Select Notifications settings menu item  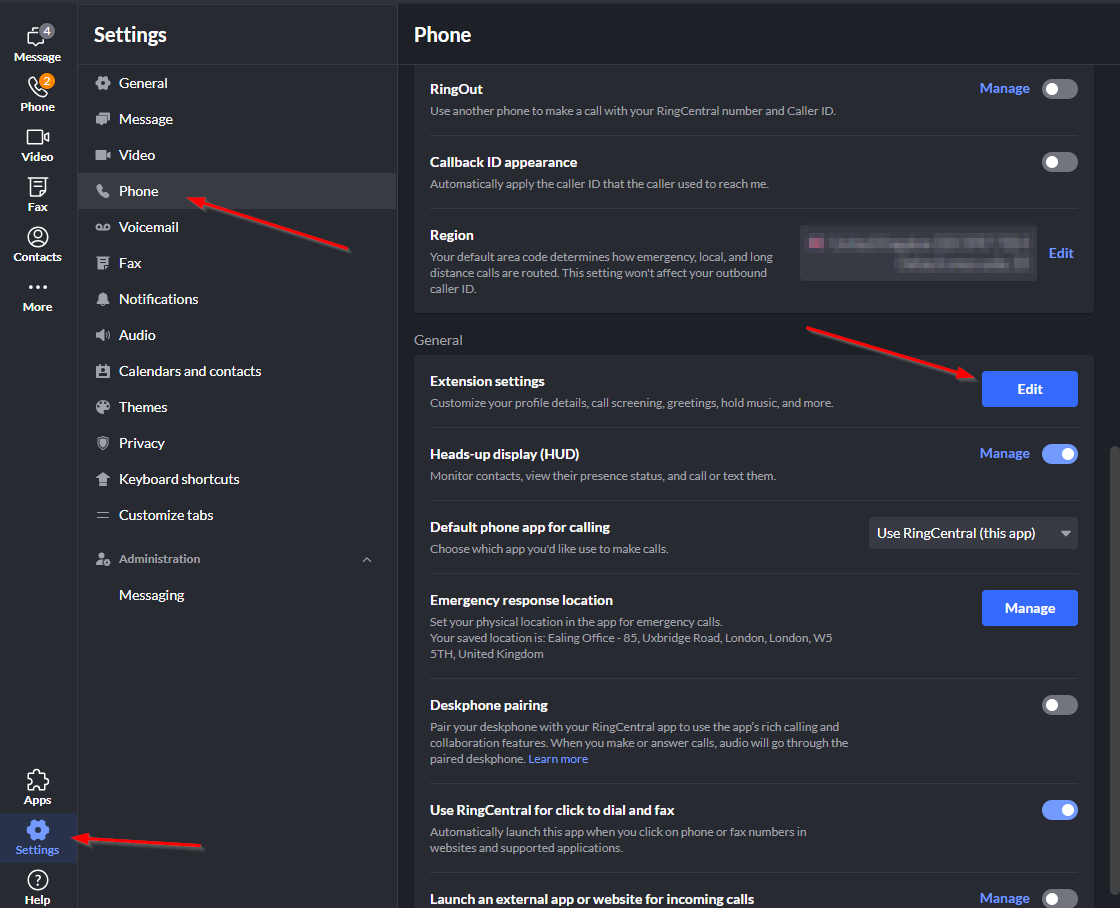[236, 299]
